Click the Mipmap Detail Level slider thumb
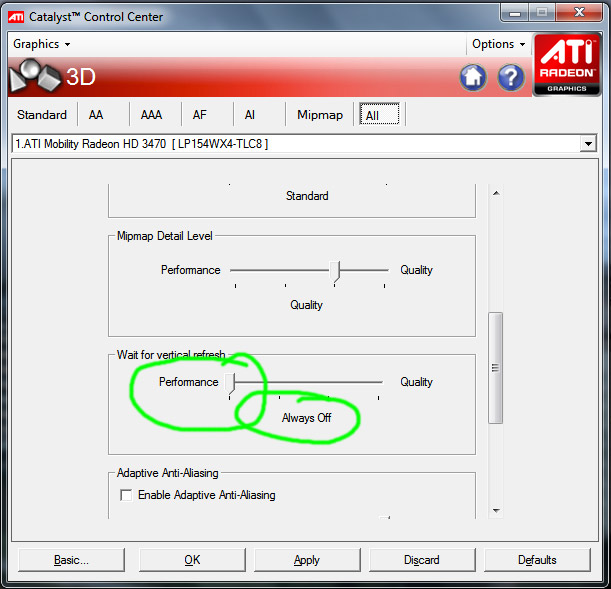Screen dimensions: 611x589 335,272
